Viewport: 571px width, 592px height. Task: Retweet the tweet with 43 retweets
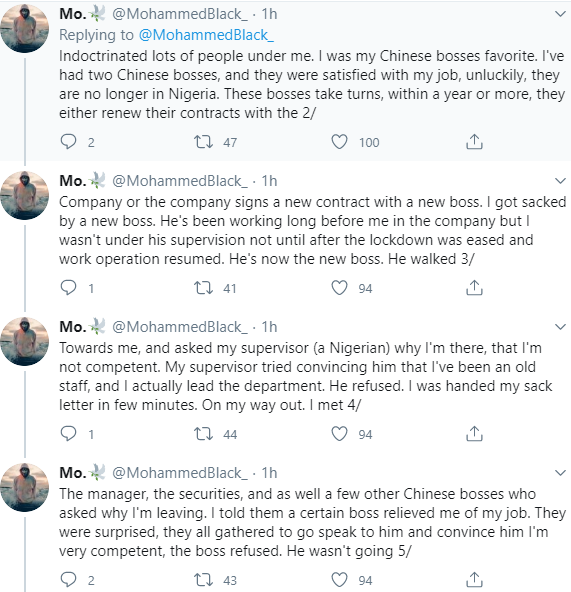tap(204, 580)
